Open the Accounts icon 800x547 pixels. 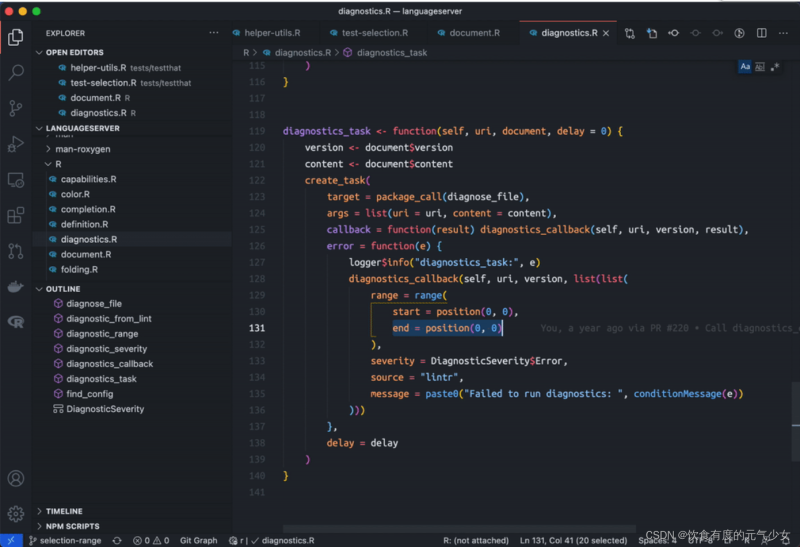pyautogui.click(x=15, y=479)
